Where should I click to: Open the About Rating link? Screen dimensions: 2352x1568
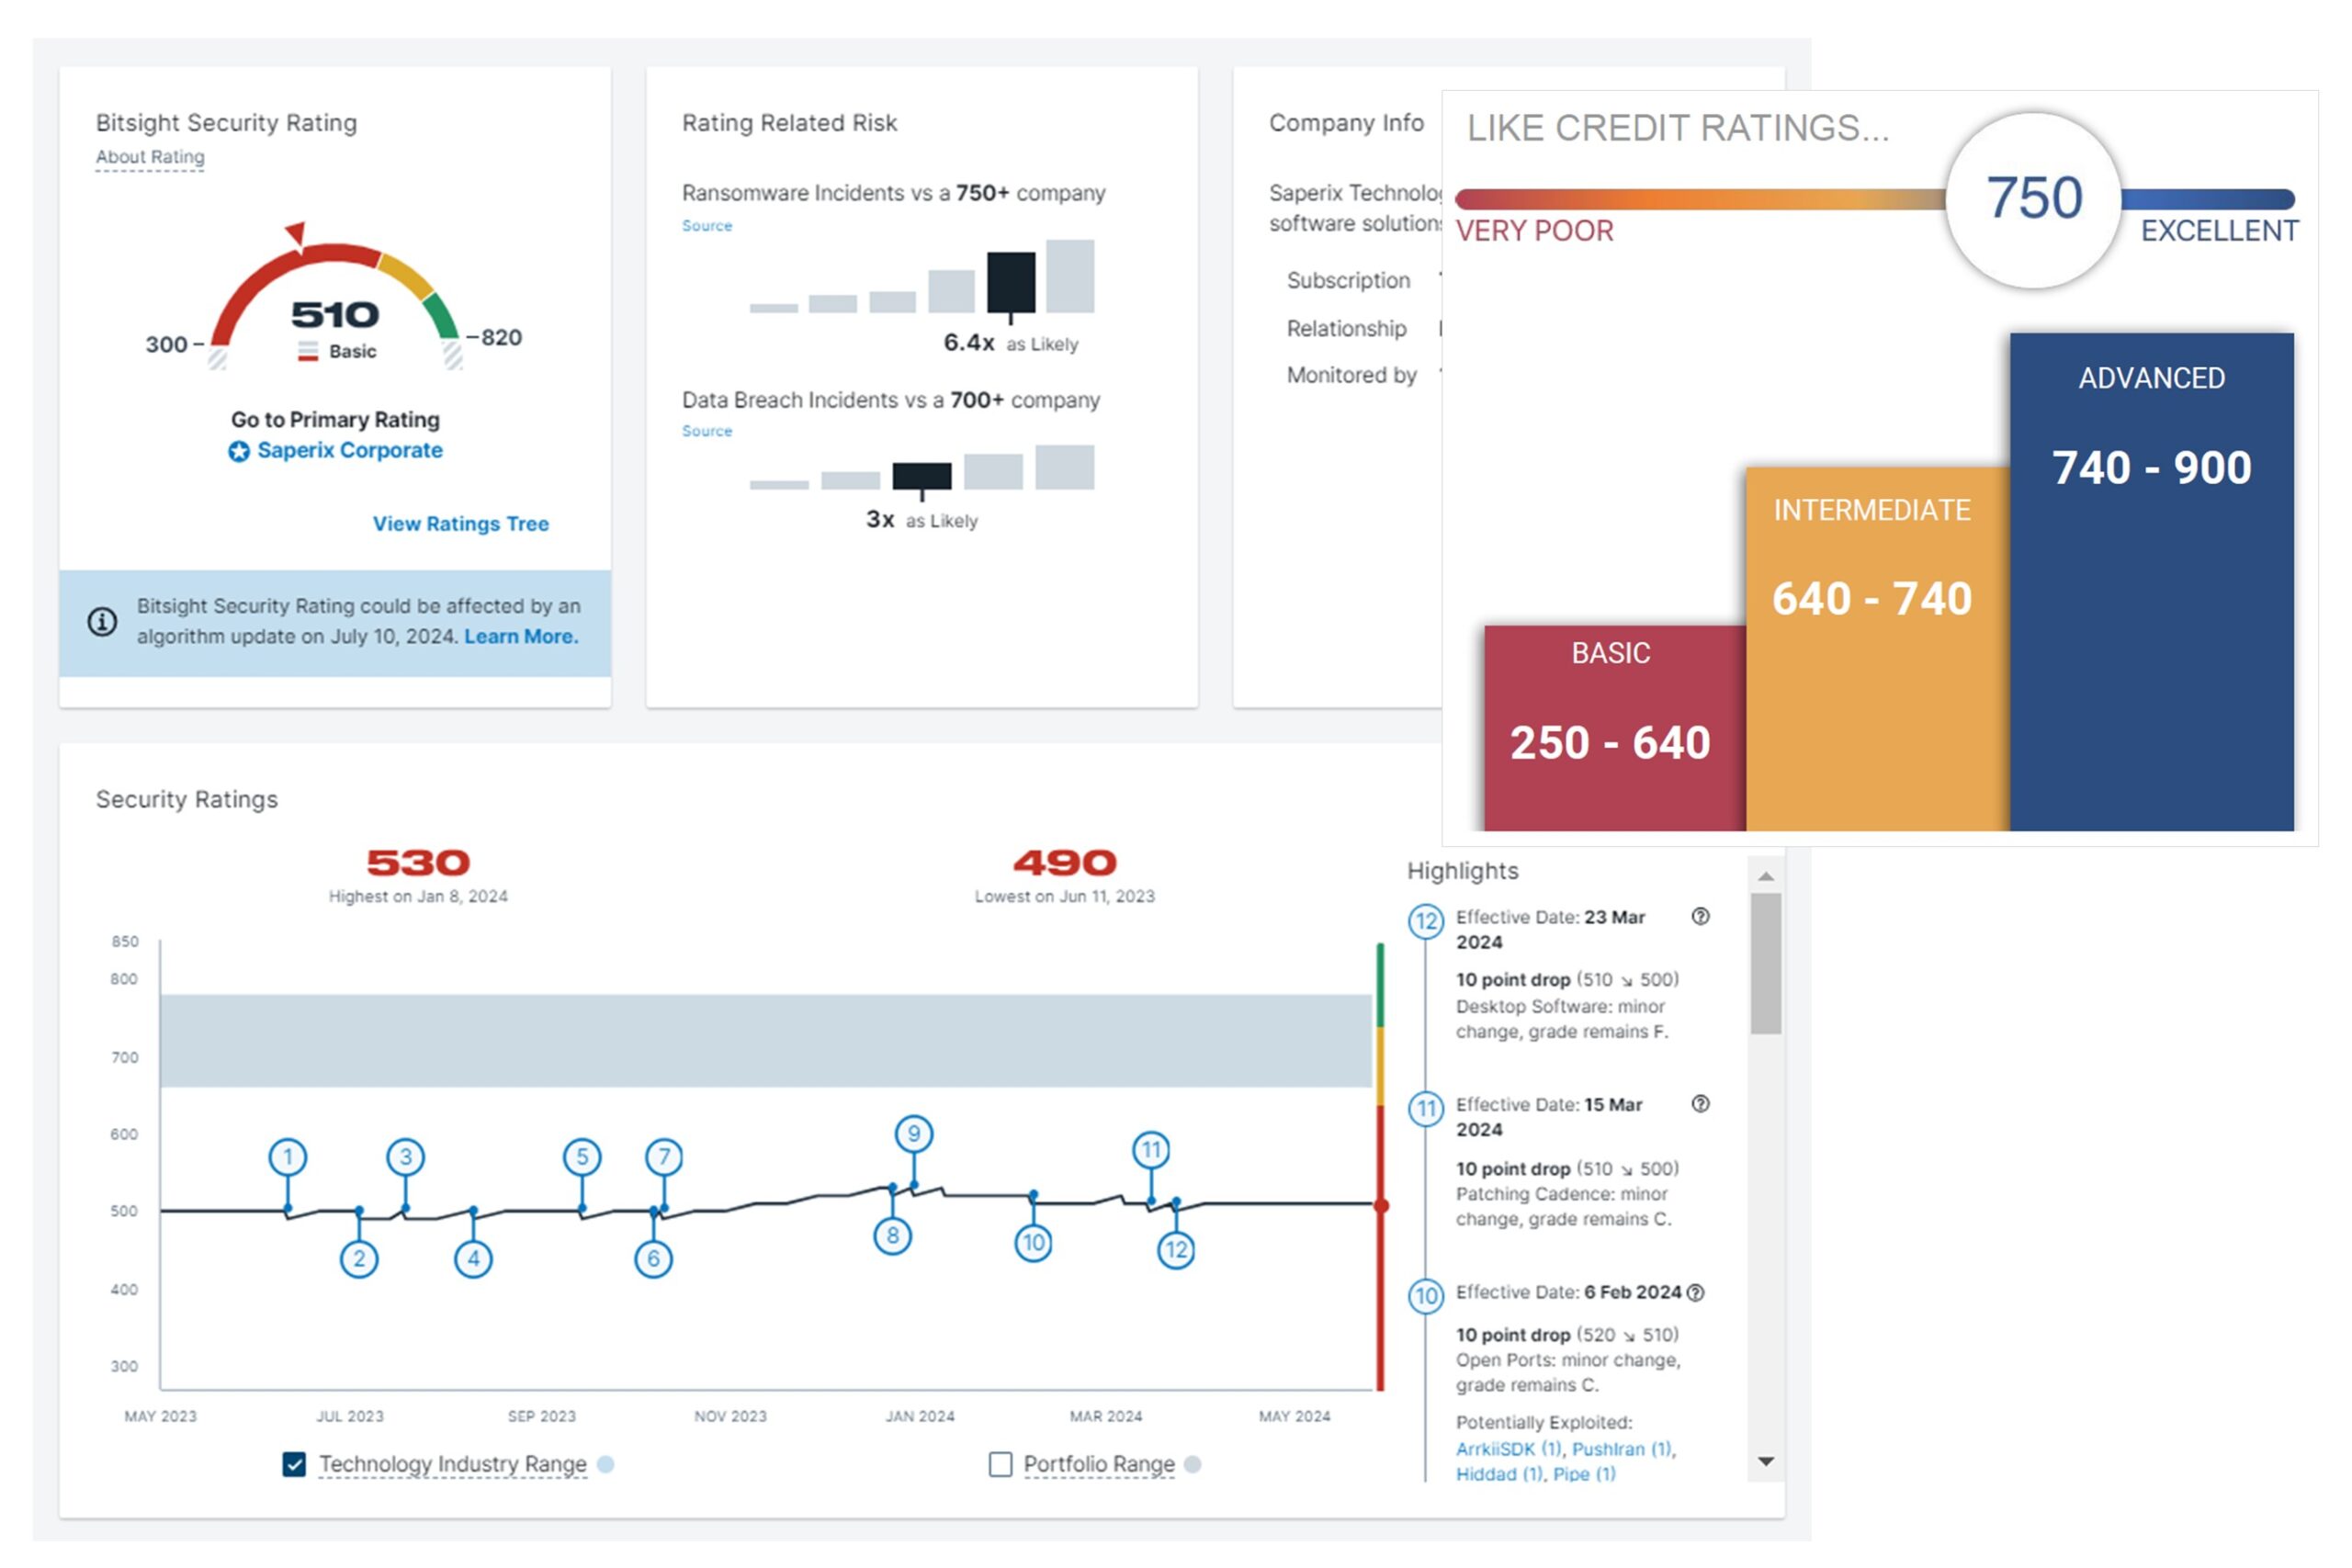(150, 157)
